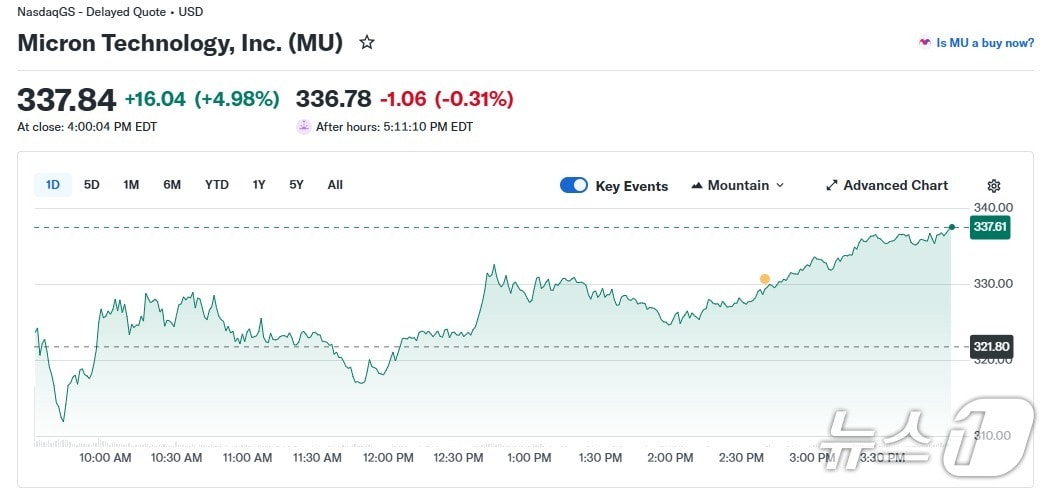Switch to the 5D range
The width and height of the screenshot is (1051, 493).
click(x=92, y=185)
